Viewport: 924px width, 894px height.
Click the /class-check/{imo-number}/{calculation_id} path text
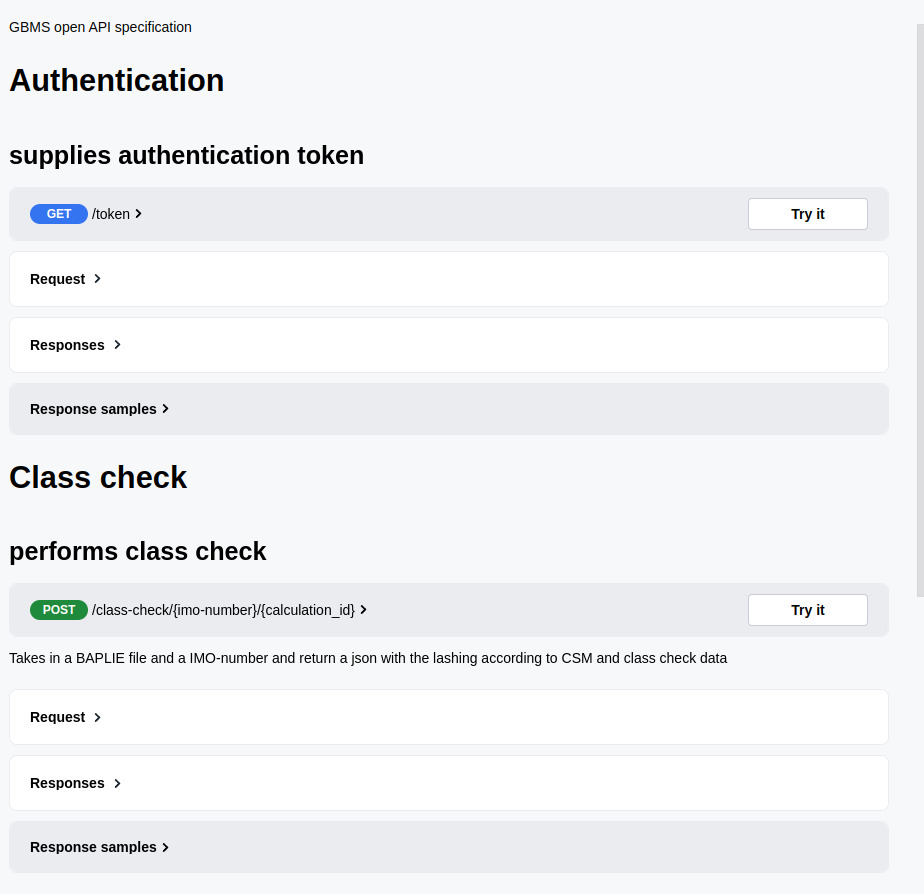click(223, 610)
